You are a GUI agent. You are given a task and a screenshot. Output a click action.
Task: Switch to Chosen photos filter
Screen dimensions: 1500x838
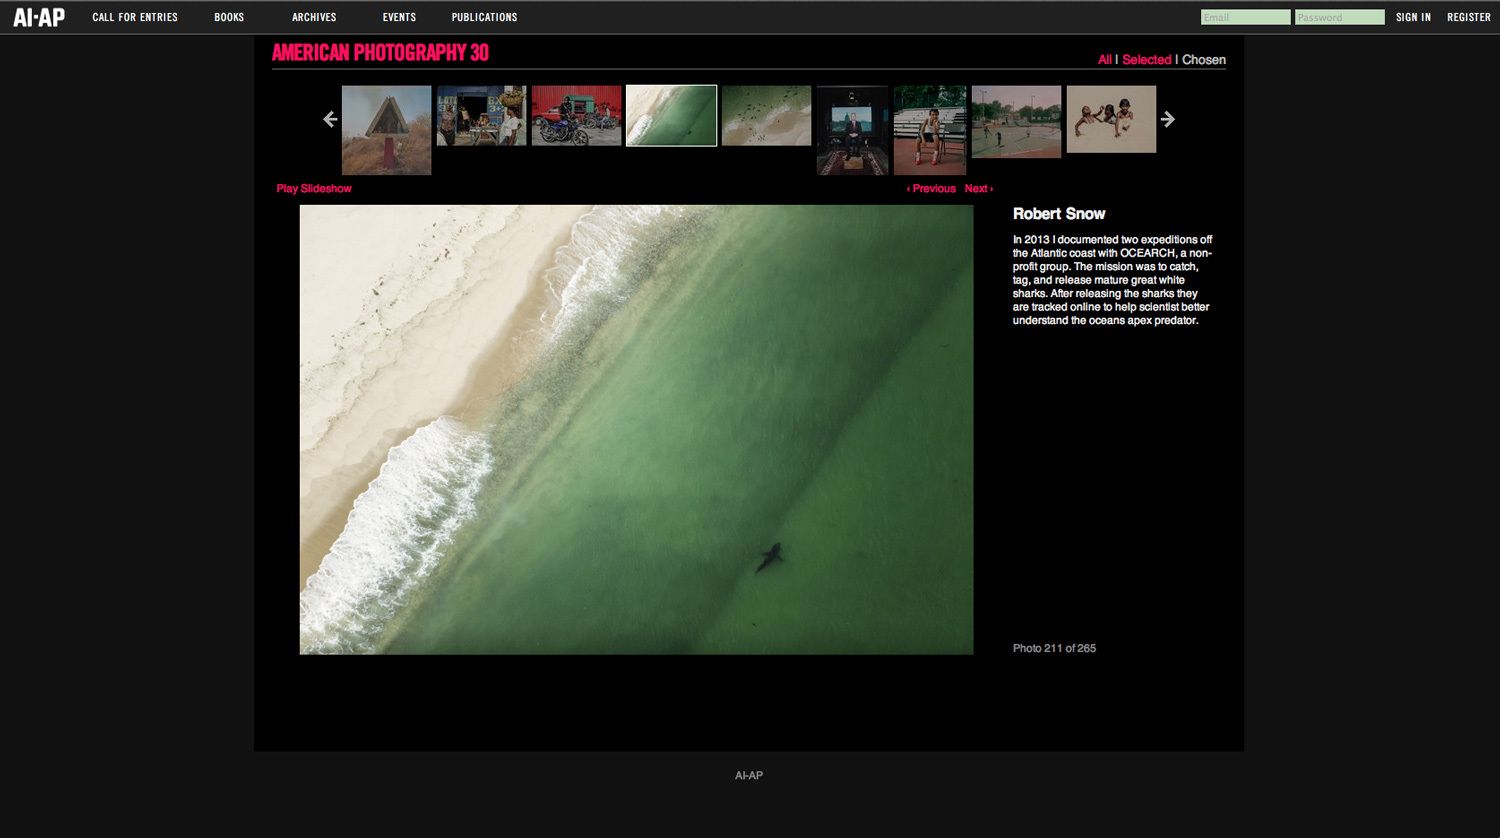click(x=1203, y=60)
